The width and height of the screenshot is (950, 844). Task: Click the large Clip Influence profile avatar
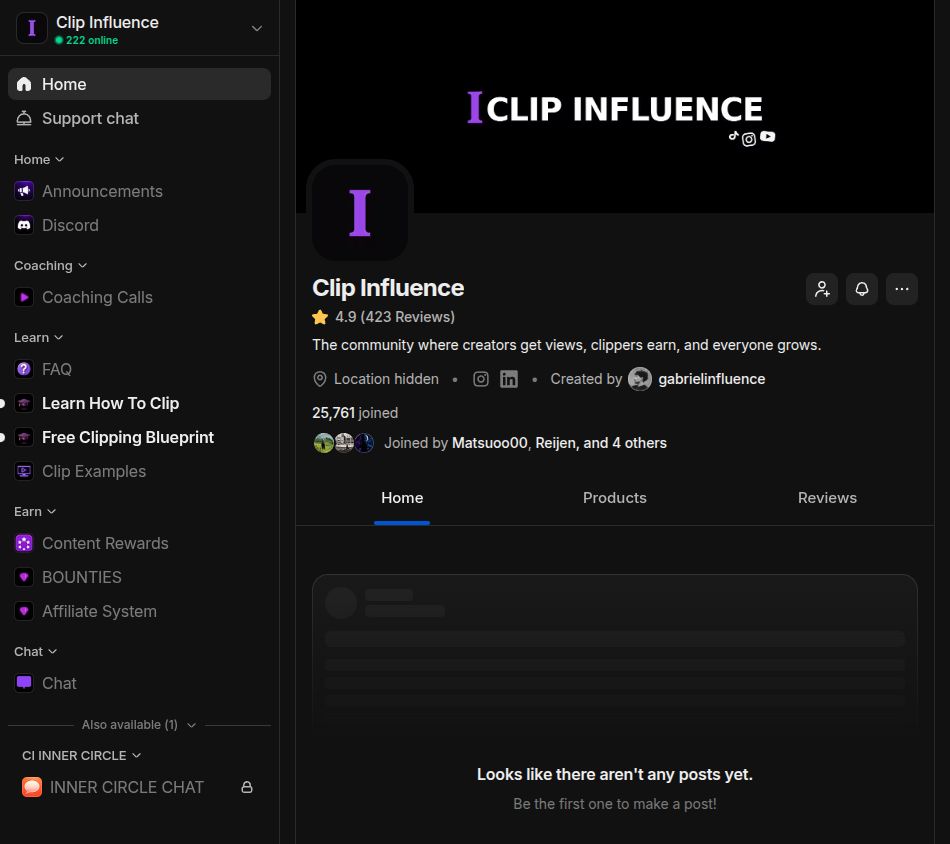(x=360, y=213)
